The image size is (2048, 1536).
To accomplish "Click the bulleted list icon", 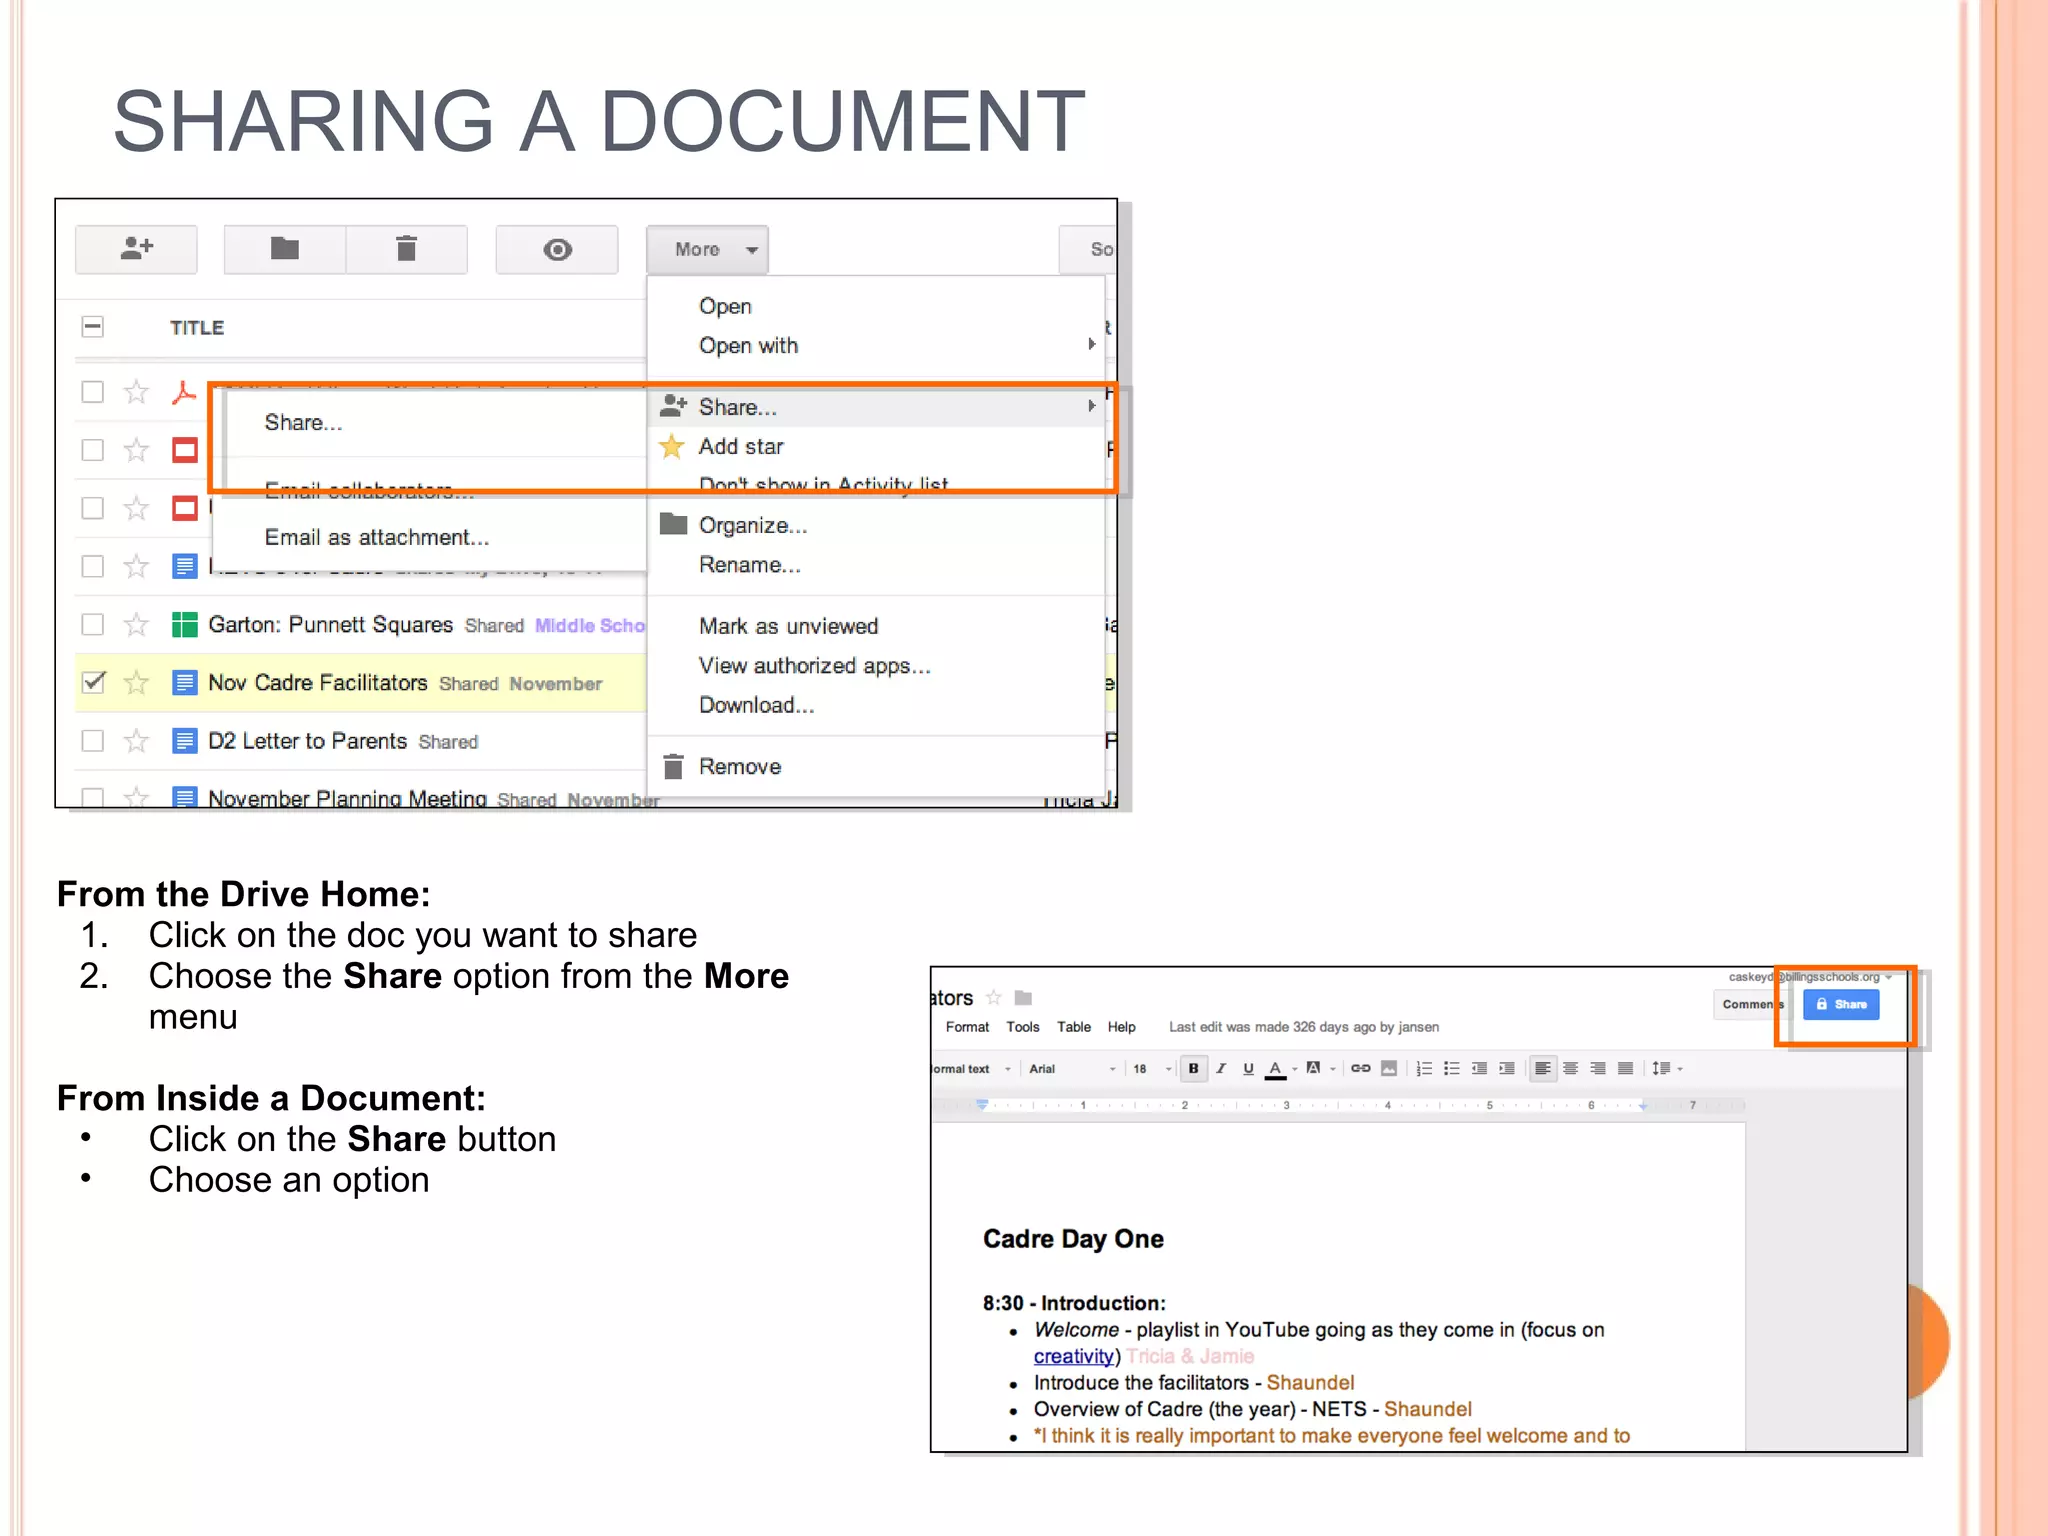I will point(1452,1068).
